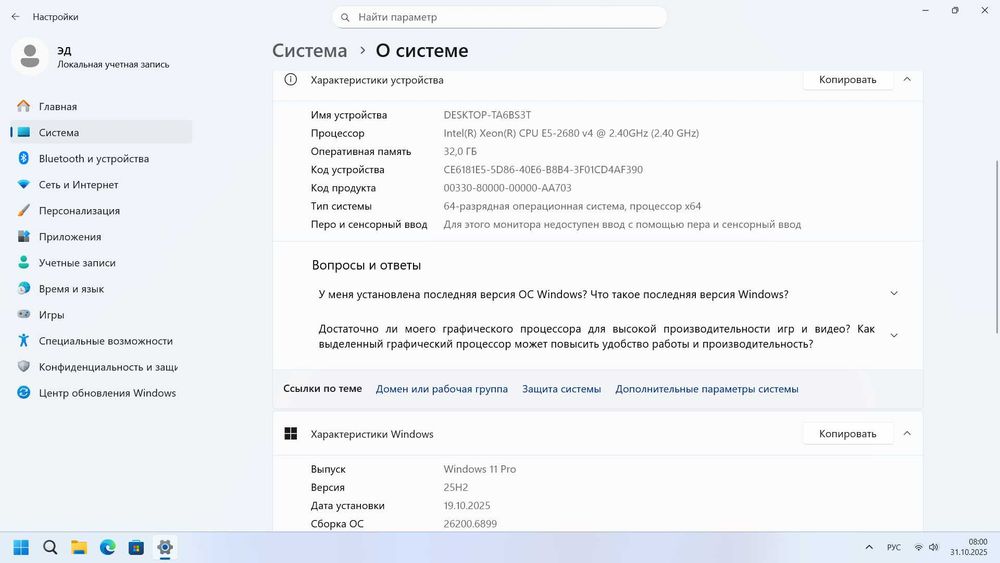Open Защита системы link
1000x563 pixels.
coord(561,389)
